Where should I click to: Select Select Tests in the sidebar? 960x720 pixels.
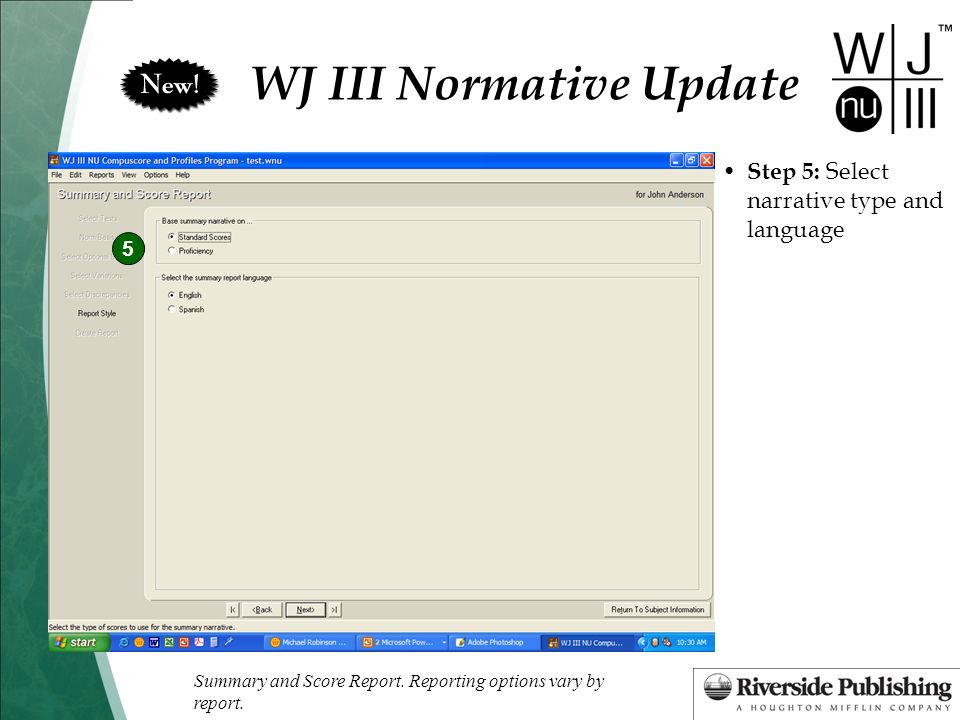(x=97, y=218)
